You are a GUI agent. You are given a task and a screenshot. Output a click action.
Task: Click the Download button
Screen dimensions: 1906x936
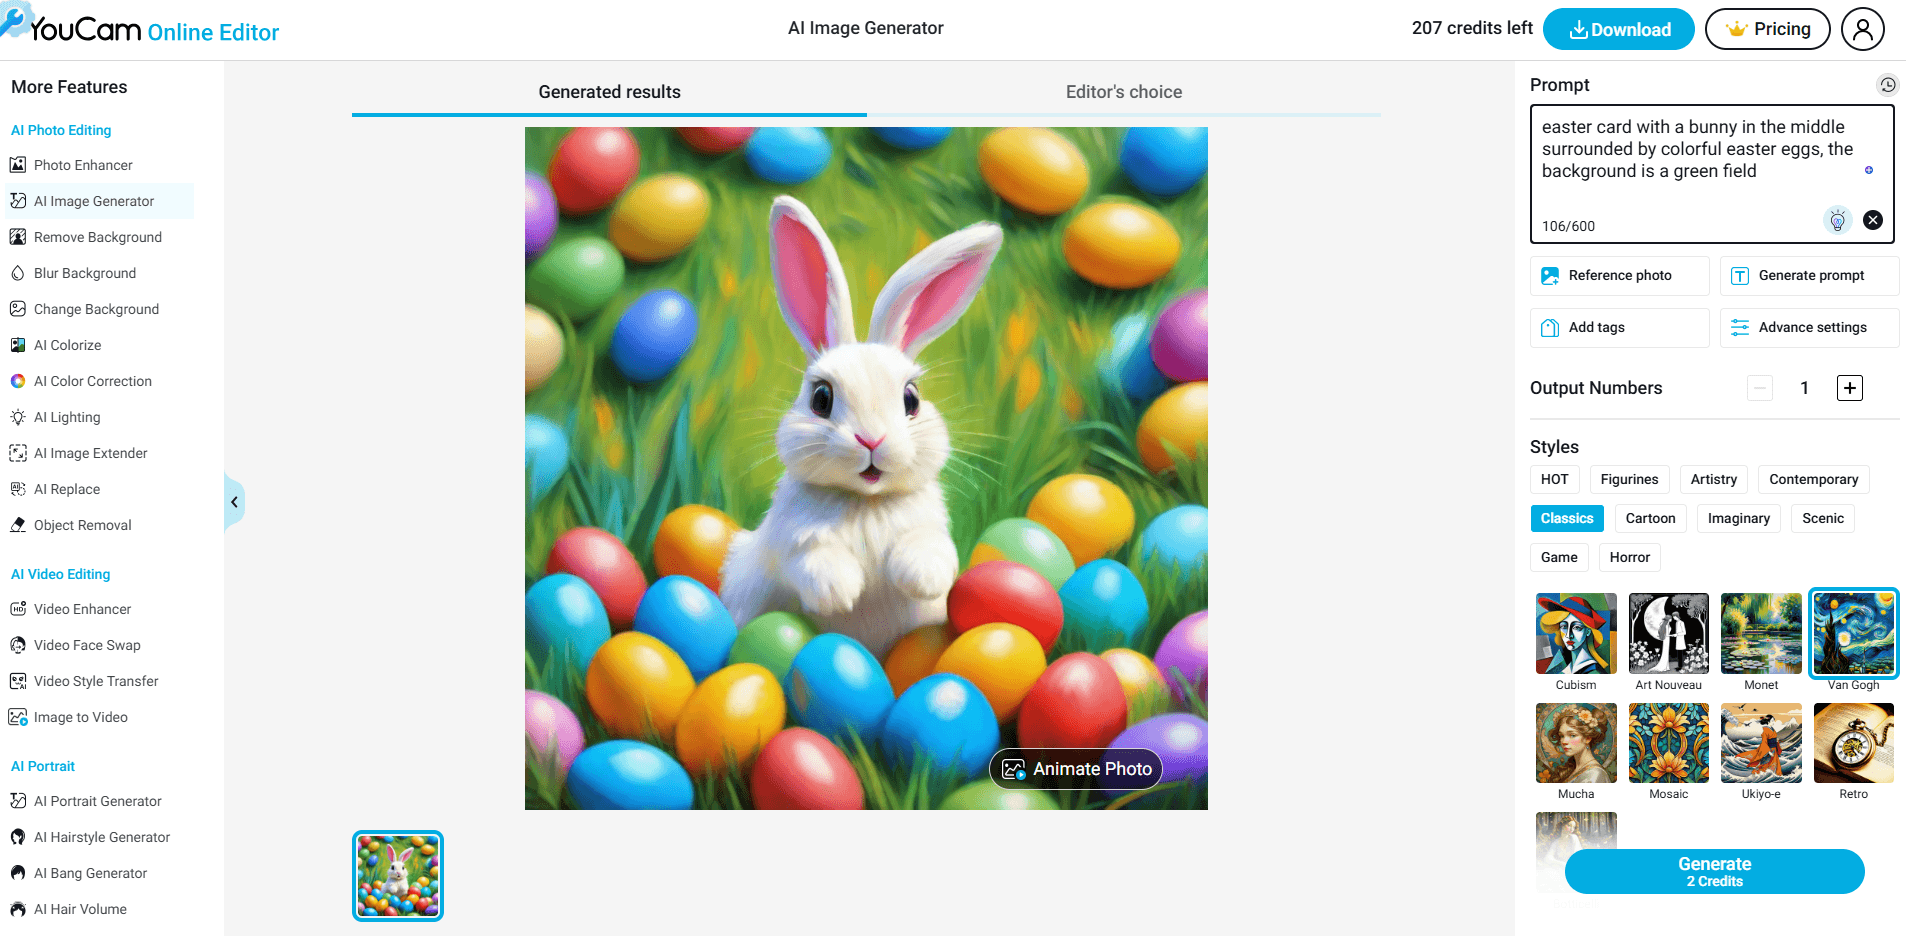1618,29
